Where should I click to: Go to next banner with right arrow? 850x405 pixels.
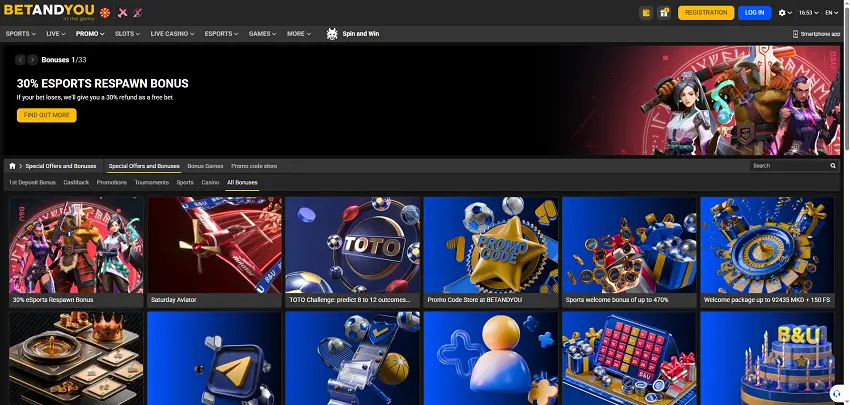[33, 60]
